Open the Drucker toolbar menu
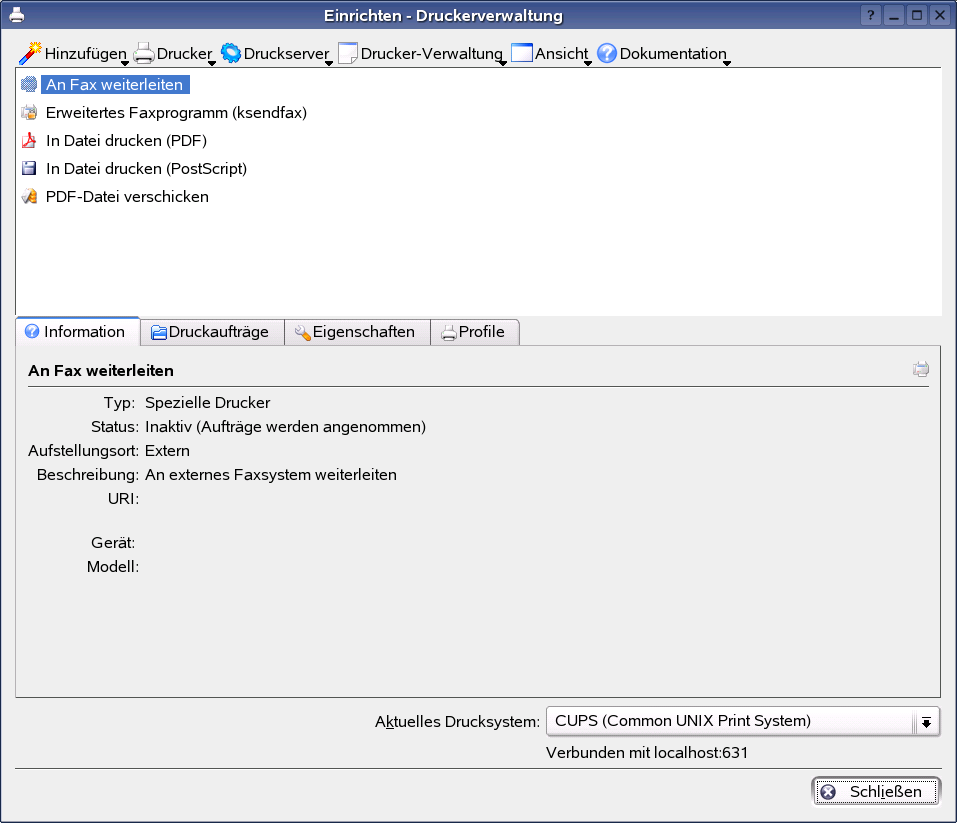 tap(175, 54)
